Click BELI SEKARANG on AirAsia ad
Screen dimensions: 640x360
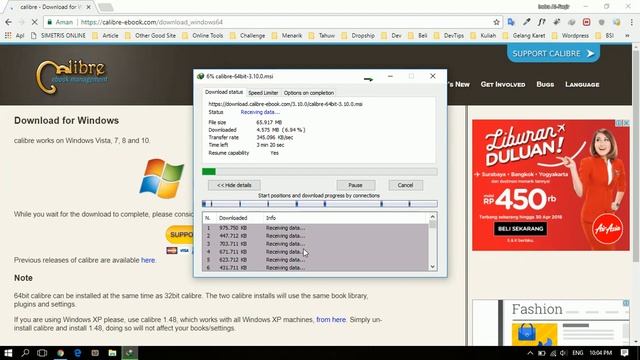(x=520, y=229)
